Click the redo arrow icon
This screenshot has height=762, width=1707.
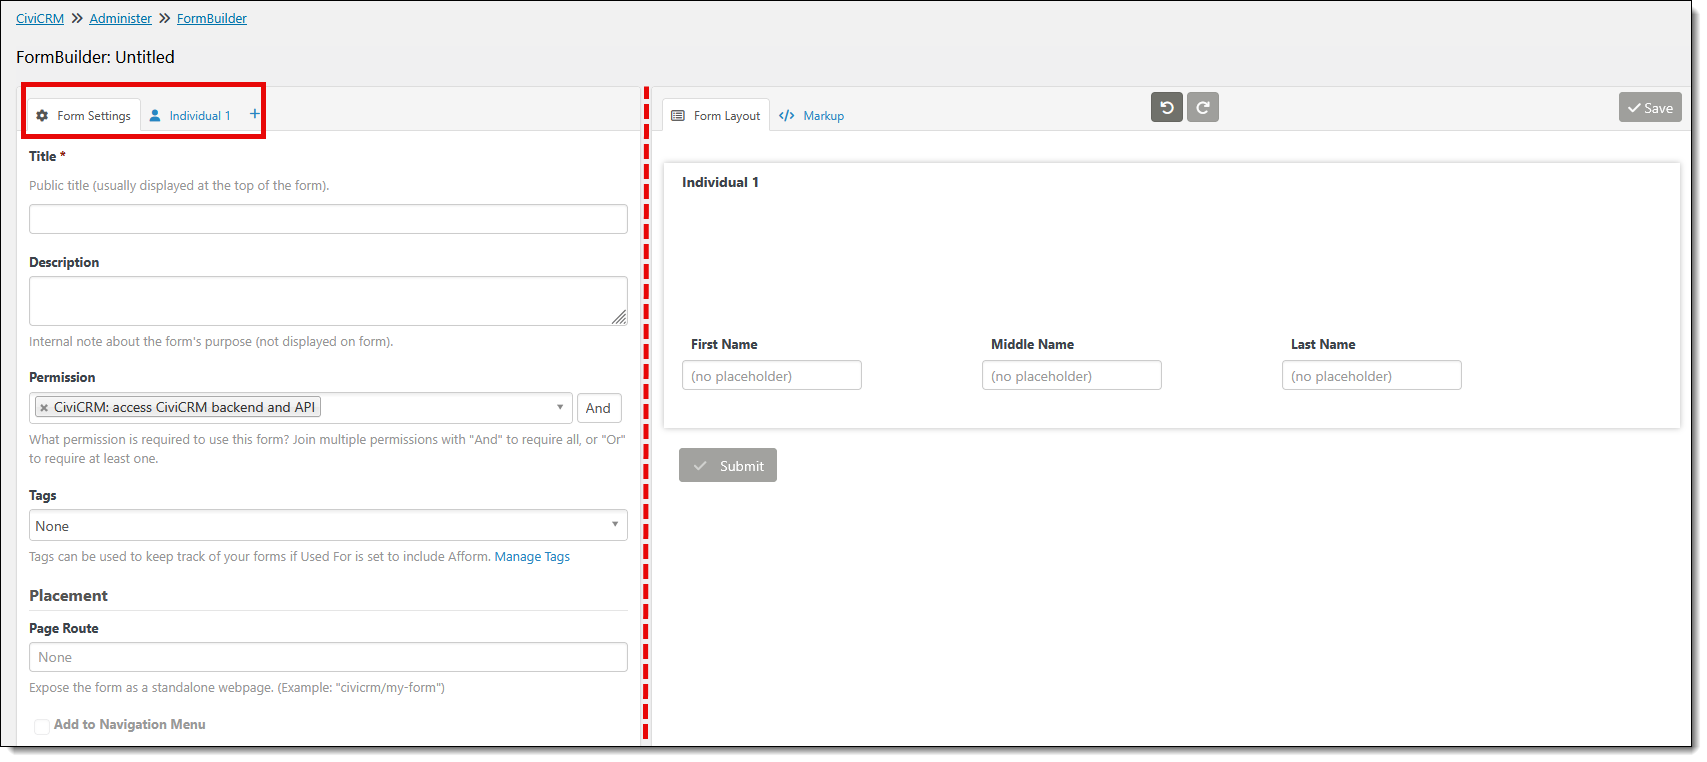[1203, 108]
